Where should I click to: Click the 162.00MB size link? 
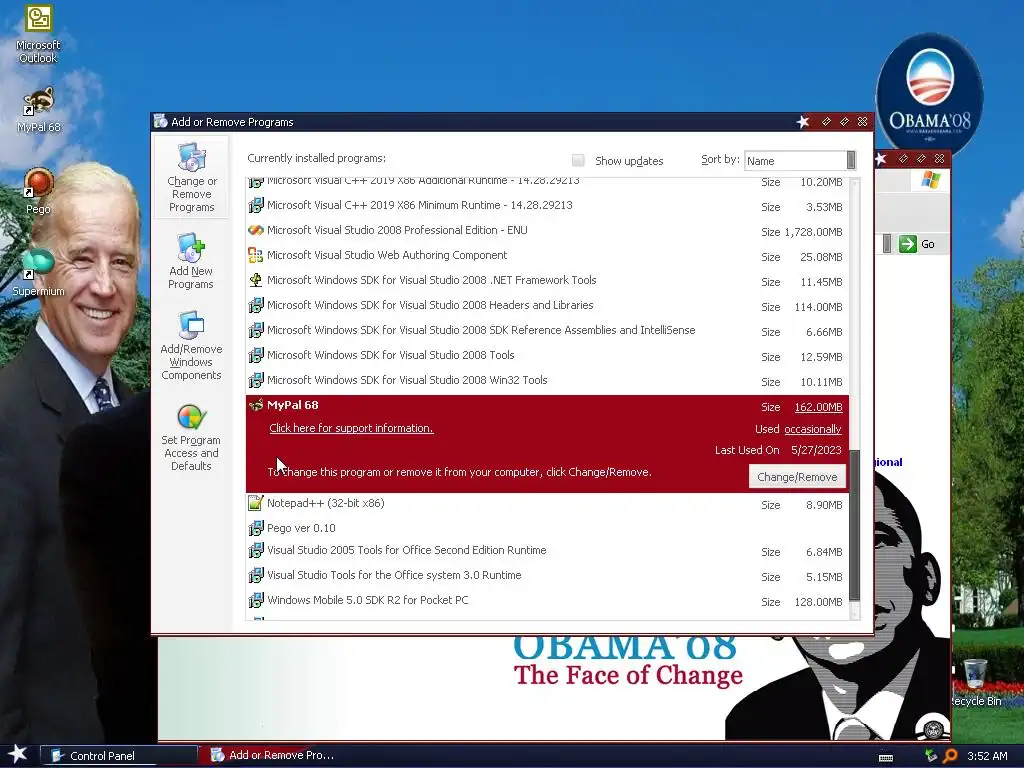[x=818, y=407]
